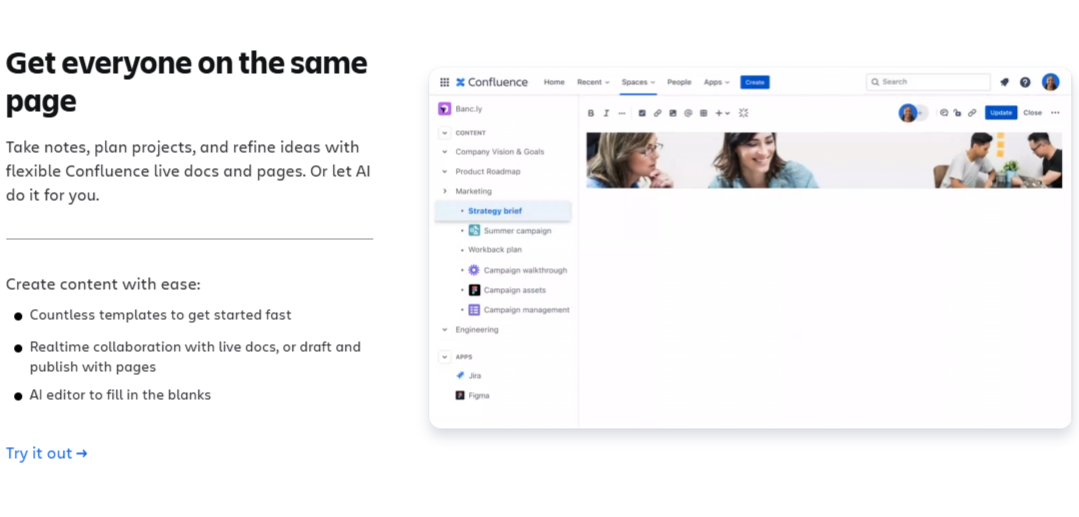1079x517 pixels.
Task: Follow the "Try it out" link
Action: (x=46, y=453)
